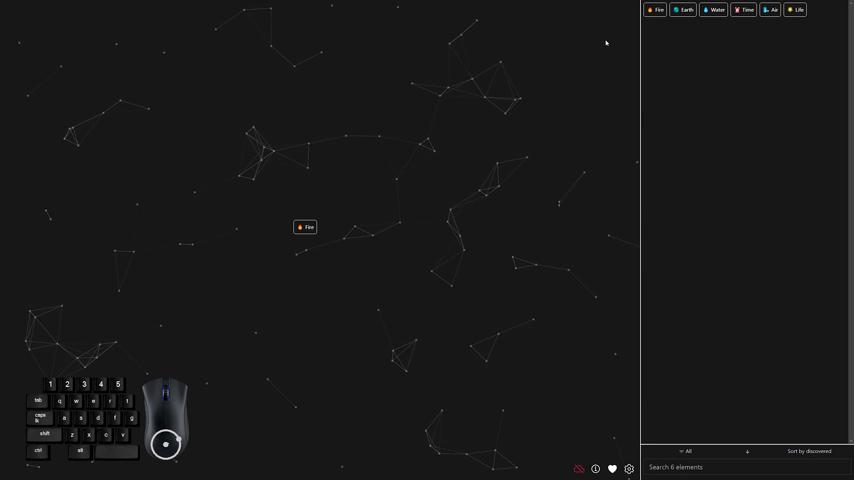
Task: Pick the Time element chip
Action: 743,10
